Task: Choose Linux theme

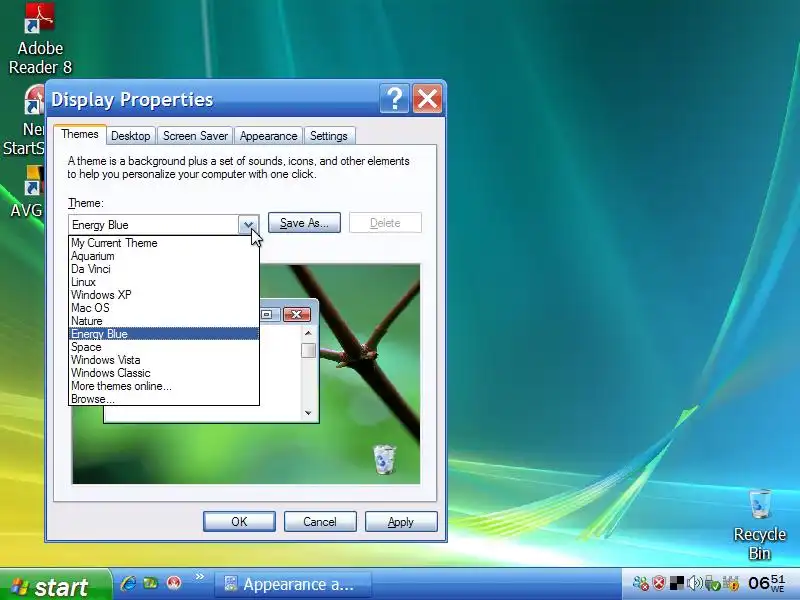Action: click(x=164, y=282)
